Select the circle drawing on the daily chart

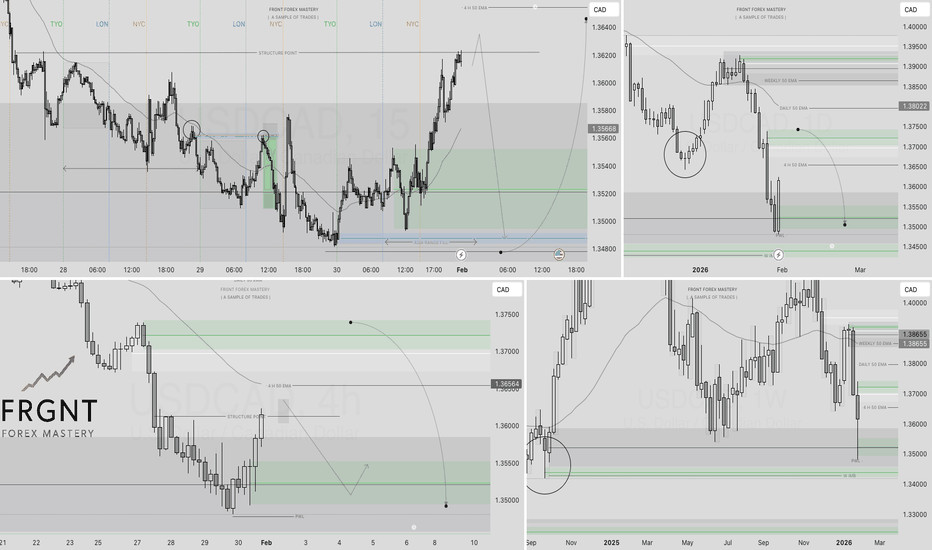tap(686, 153)
